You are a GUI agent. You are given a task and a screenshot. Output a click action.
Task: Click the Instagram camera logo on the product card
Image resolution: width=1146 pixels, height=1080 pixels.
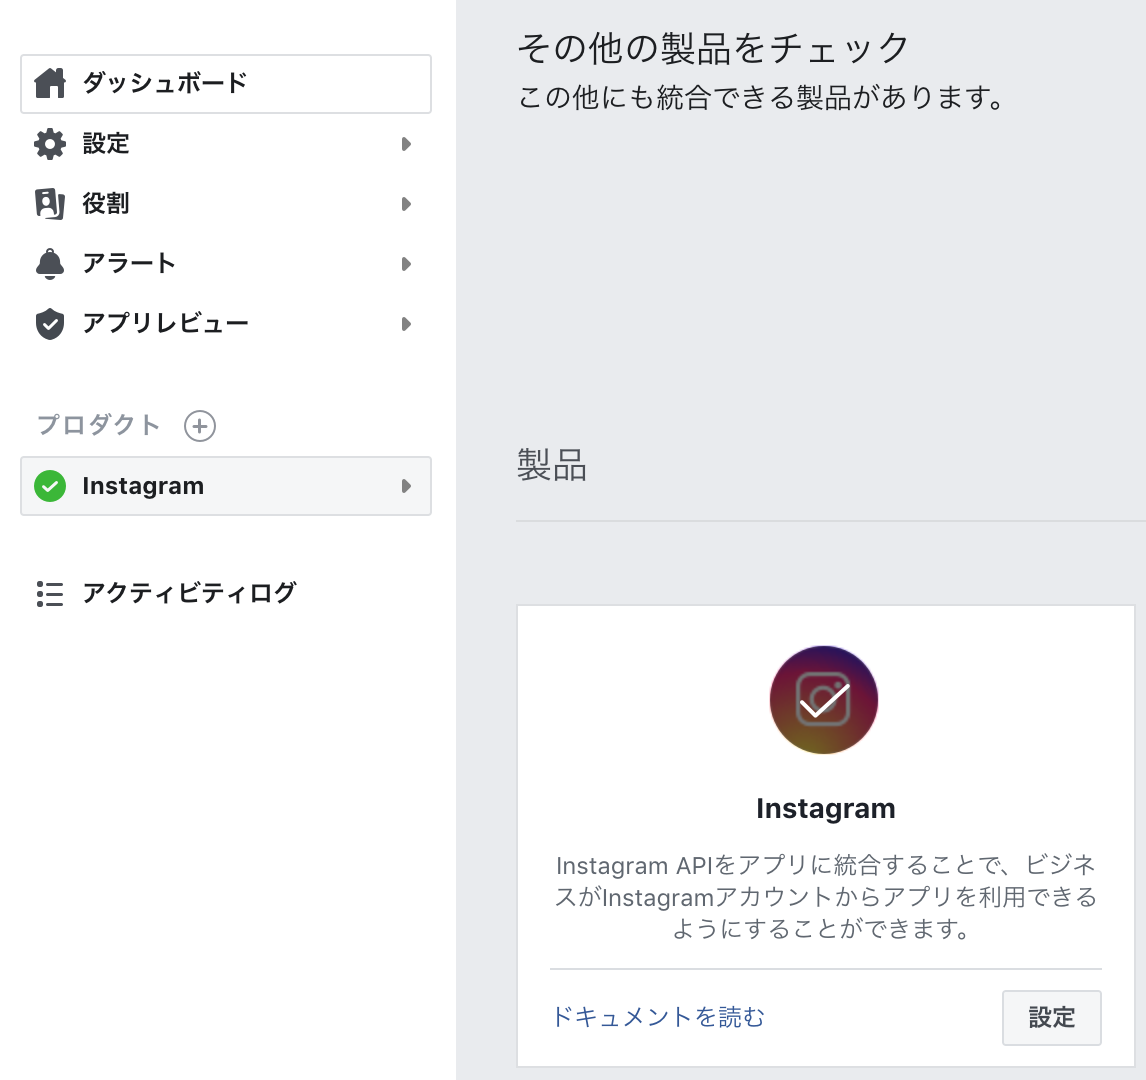pos(823,699)
